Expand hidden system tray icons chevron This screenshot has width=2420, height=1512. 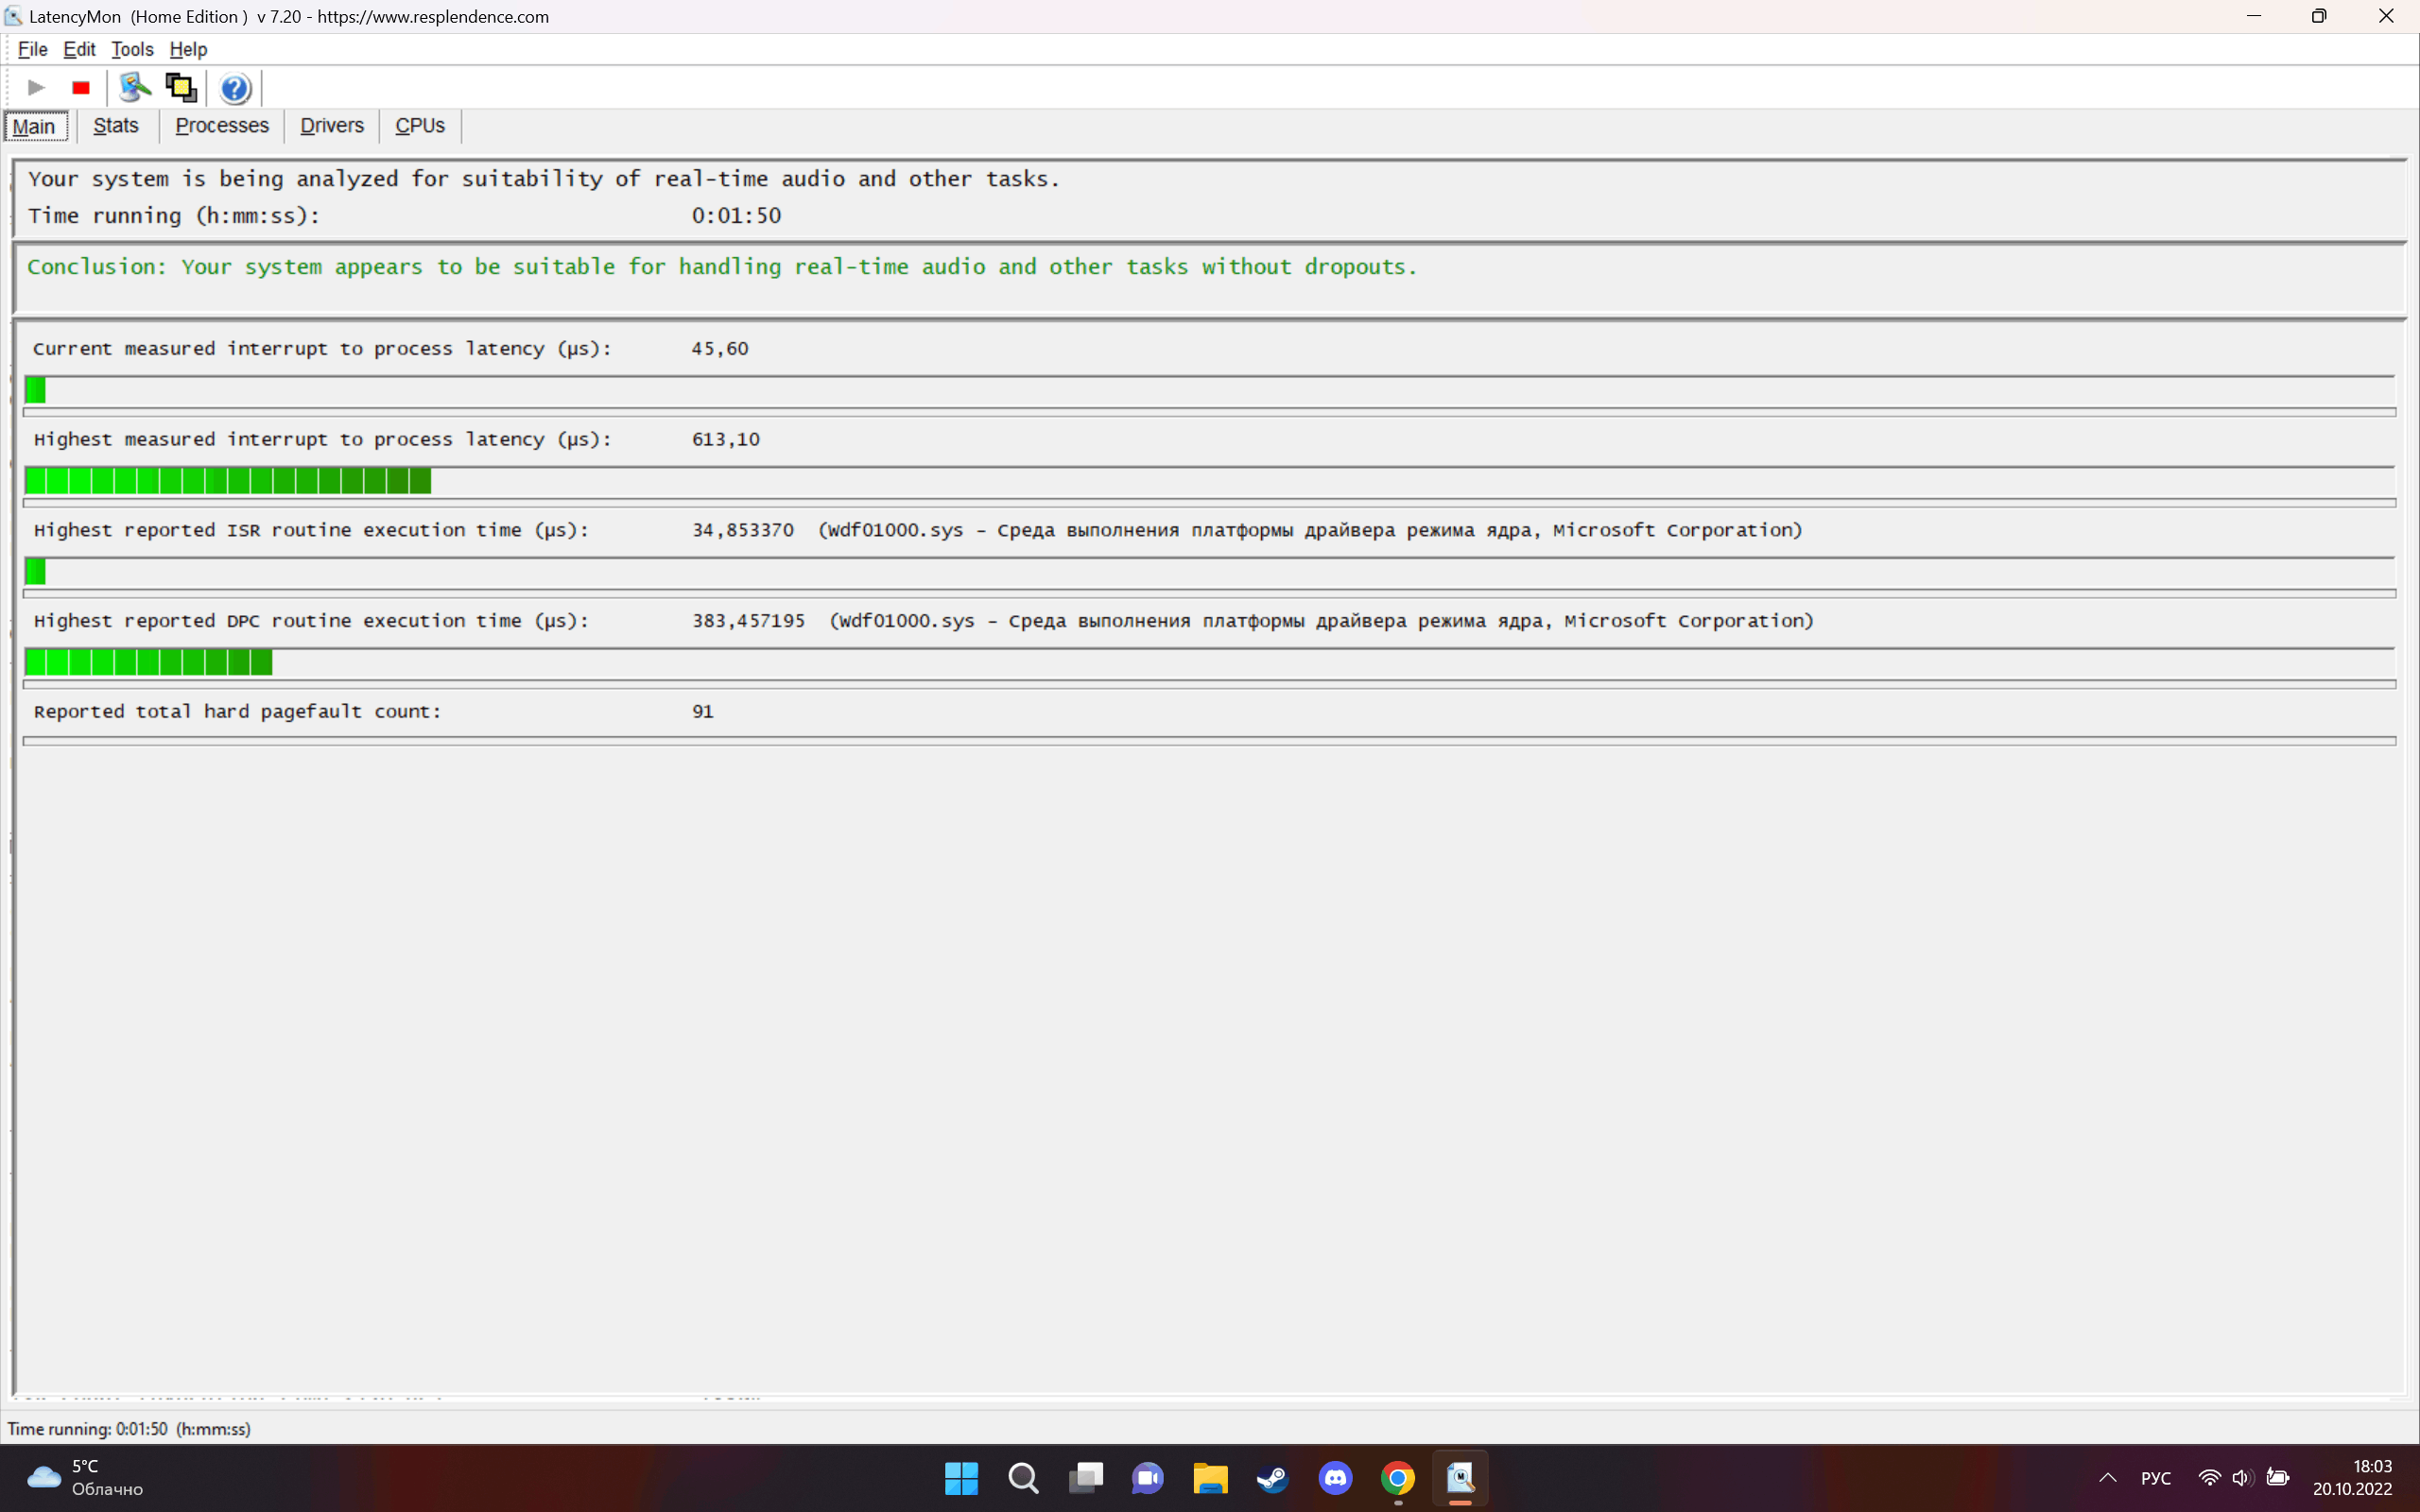(x=2108, y=1478)
